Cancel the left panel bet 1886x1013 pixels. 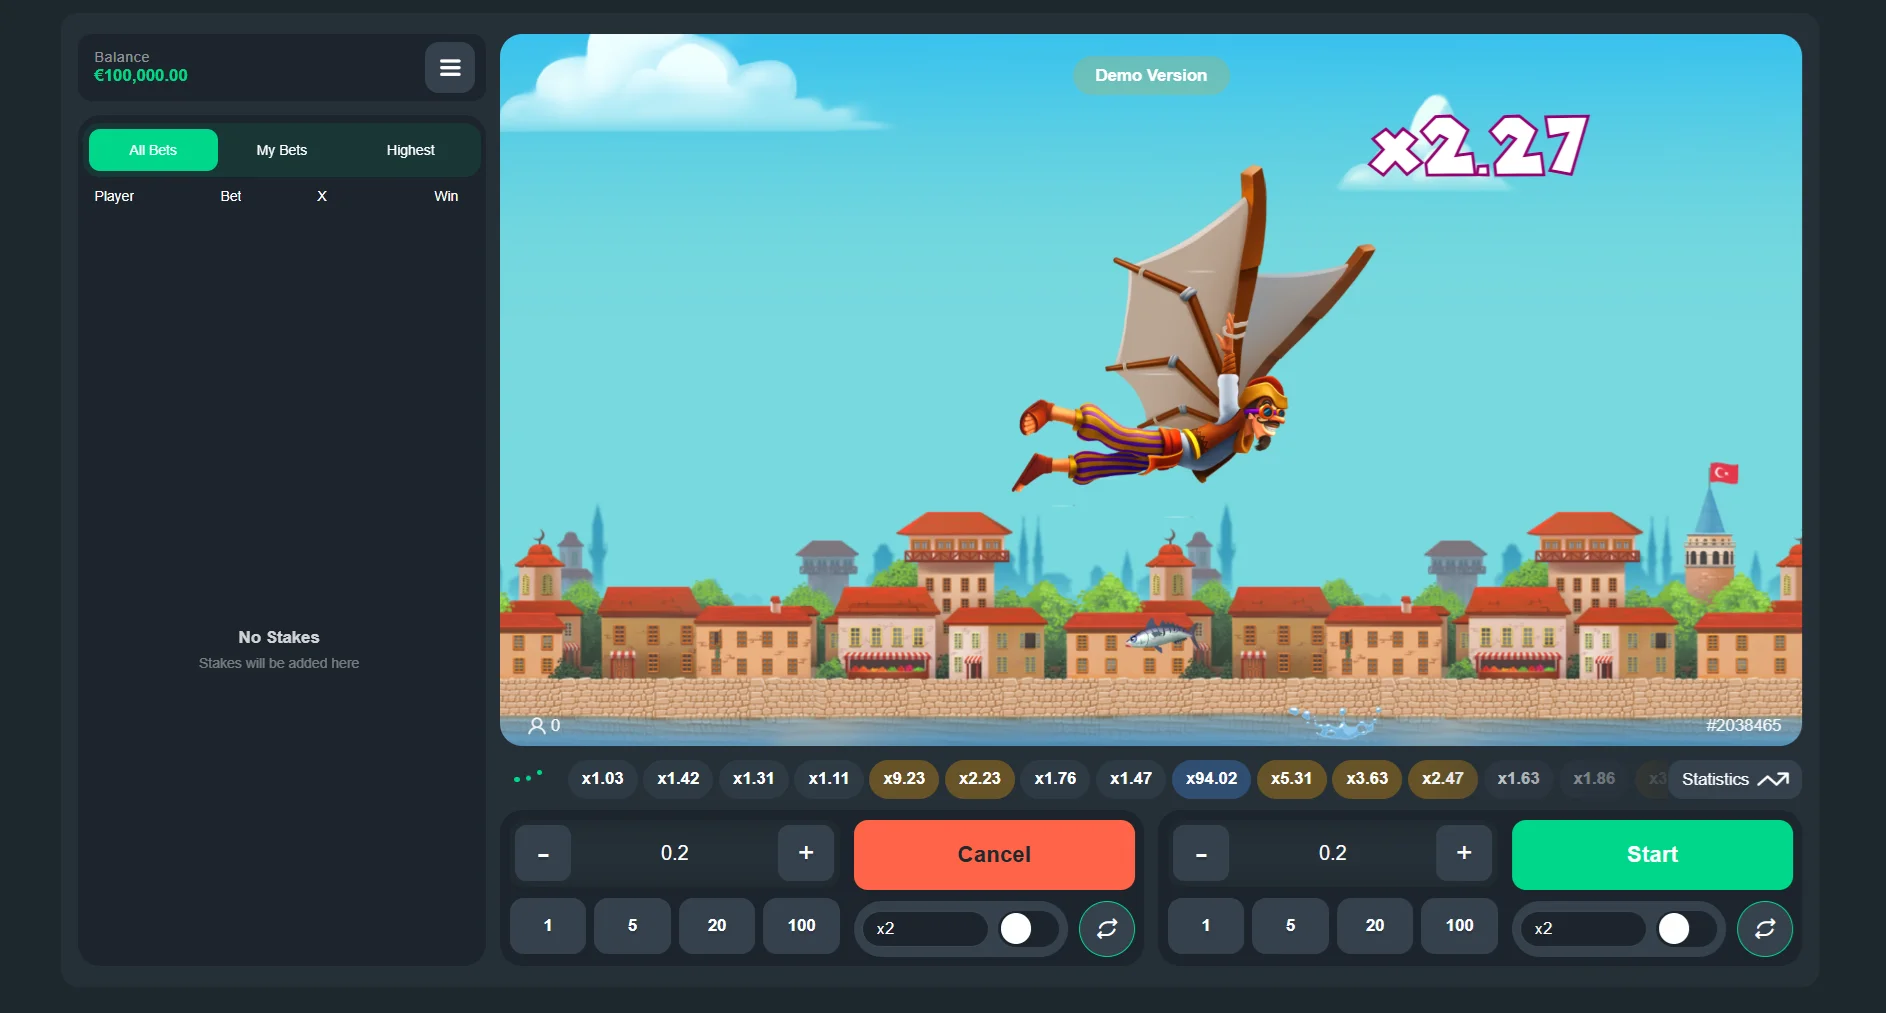(x=994, y=854)
